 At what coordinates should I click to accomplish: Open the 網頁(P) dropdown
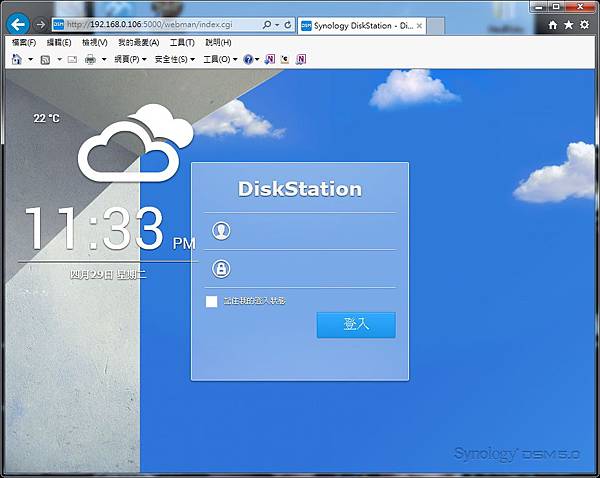130,59
